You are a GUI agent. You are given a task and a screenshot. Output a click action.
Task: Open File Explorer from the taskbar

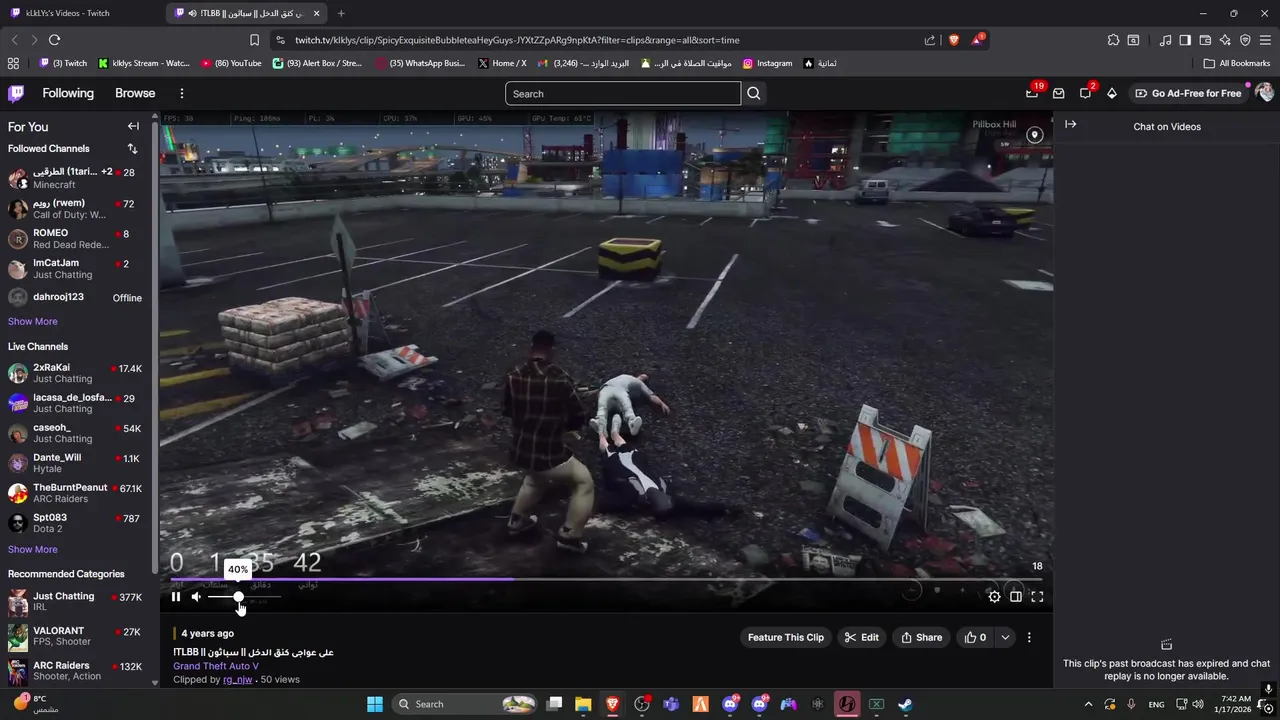pos(583,704)
